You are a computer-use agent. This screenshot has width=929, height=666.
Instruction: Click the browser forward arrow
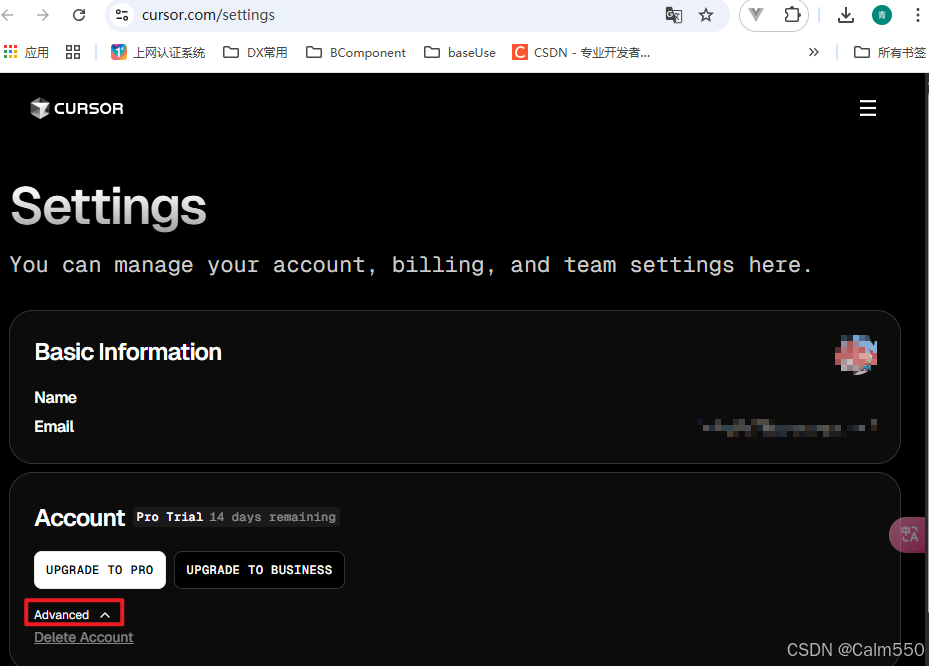[x=43, y=15]
